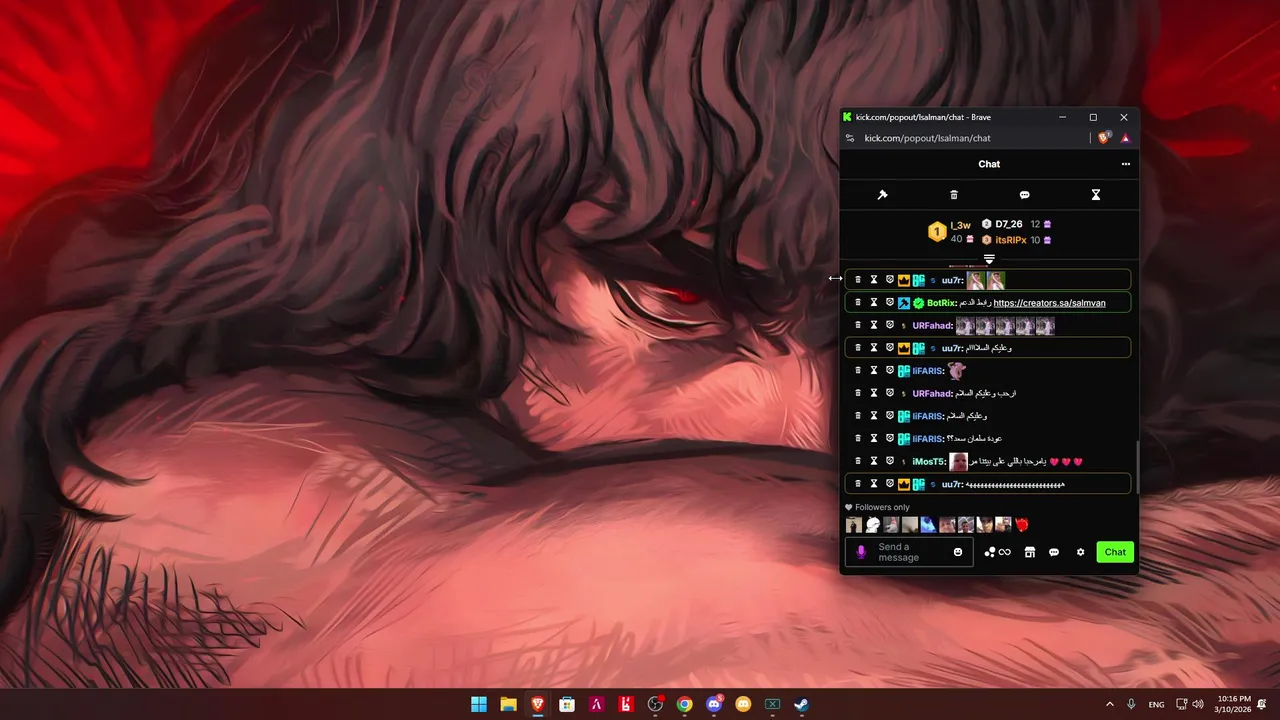Timeout URFahad on the emote-row message

pyautogui.click(x=873, y=325)
